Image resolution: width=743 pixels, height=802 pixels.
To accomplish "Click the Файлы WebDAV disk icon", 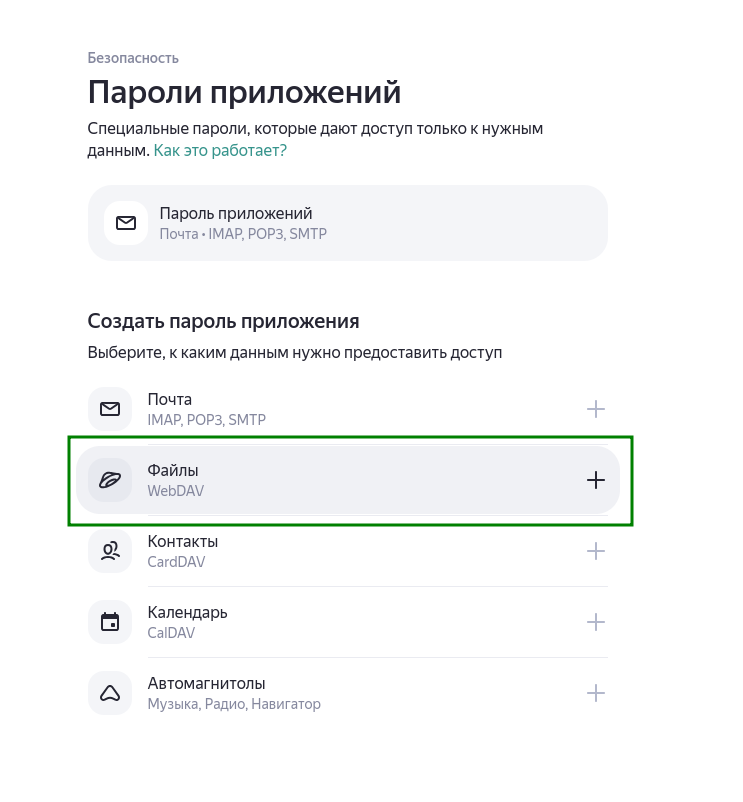I will coord(110,480).
